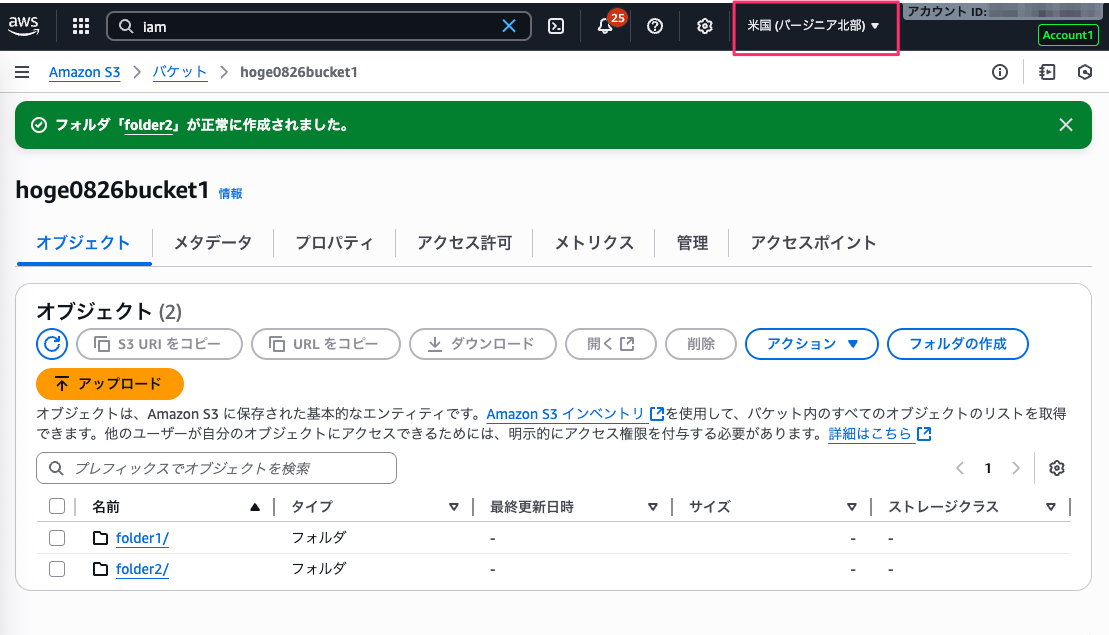1109x635 pixels.
Task: Focus the top AWS search bar
Action: (x=318, y=26)
